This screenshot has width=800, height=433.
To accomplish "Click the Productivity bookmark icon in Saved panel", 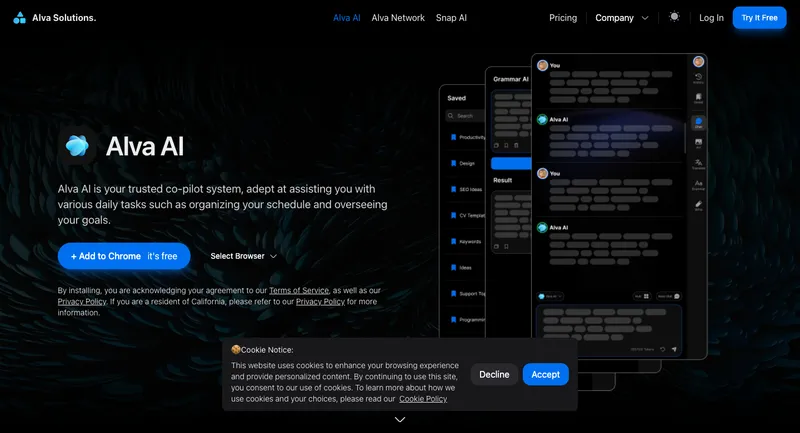I will point(453,137).
